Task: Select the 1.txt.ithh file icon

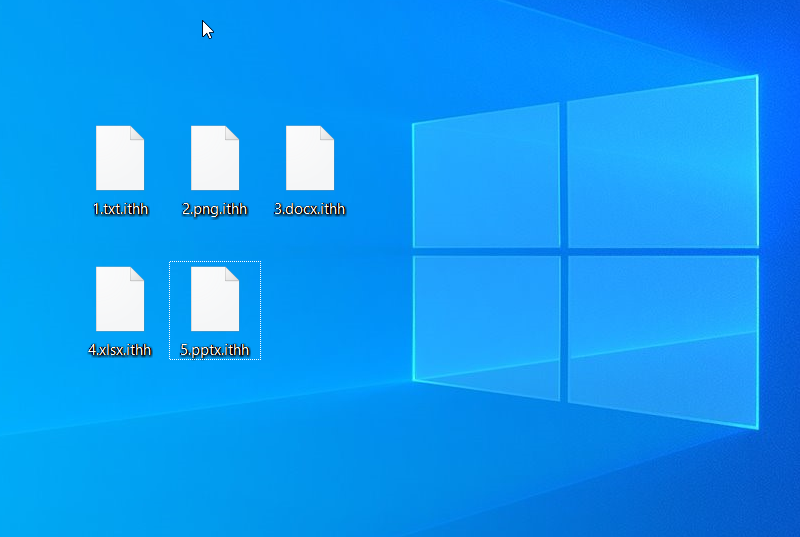Action: [x=120, y=159]
